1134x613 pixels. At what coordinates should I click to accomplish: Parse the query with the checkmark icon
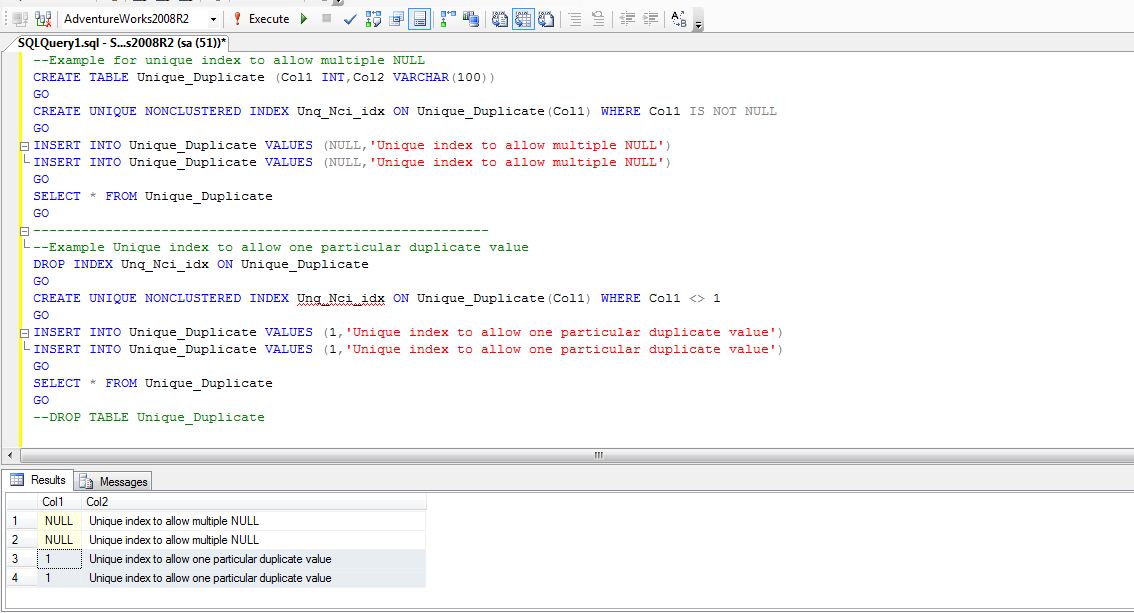(x=348, y=18)
